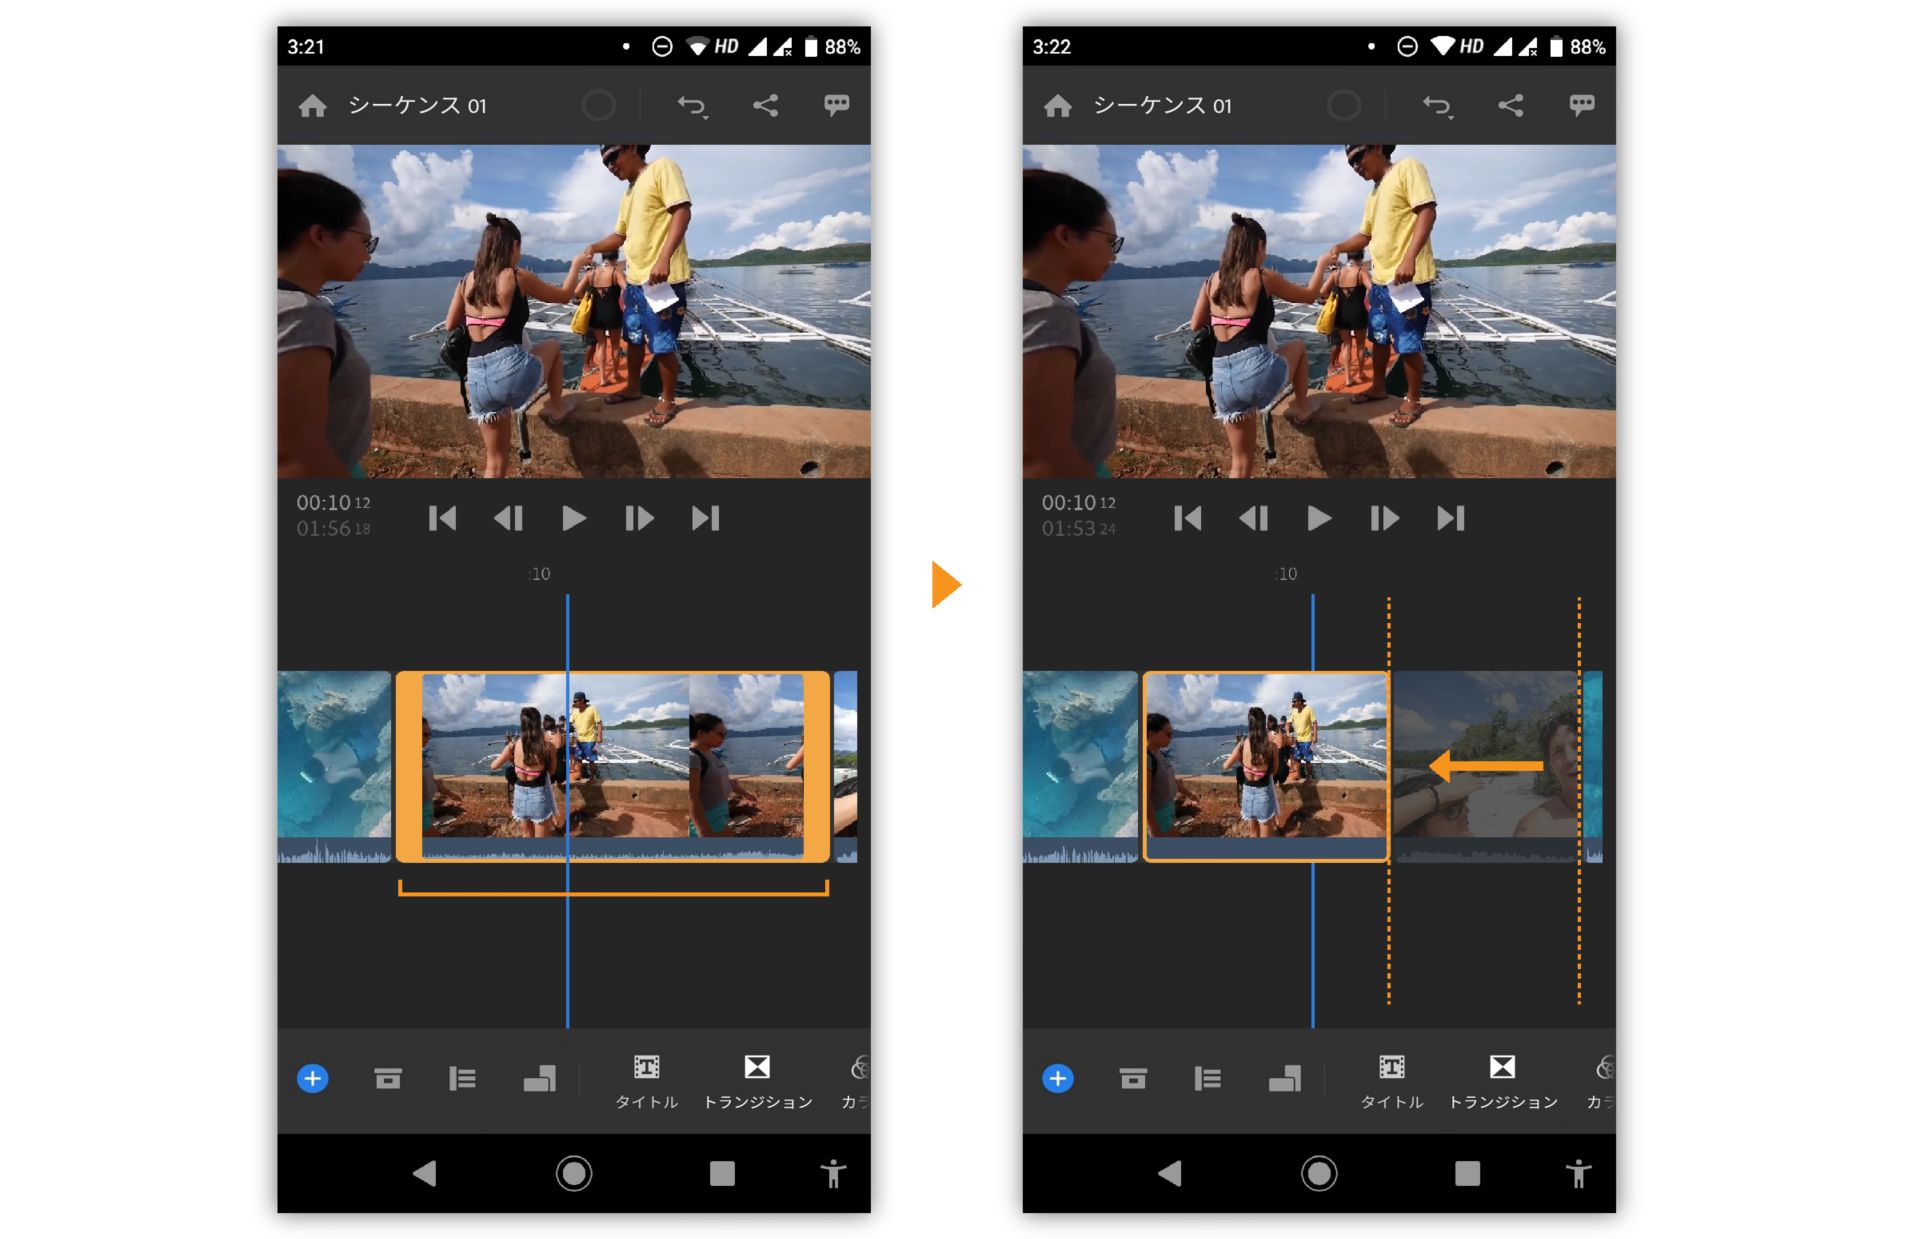Skip to next clip in left phone
This screenshot has width=1920, height=1239.
pos(705,518)
